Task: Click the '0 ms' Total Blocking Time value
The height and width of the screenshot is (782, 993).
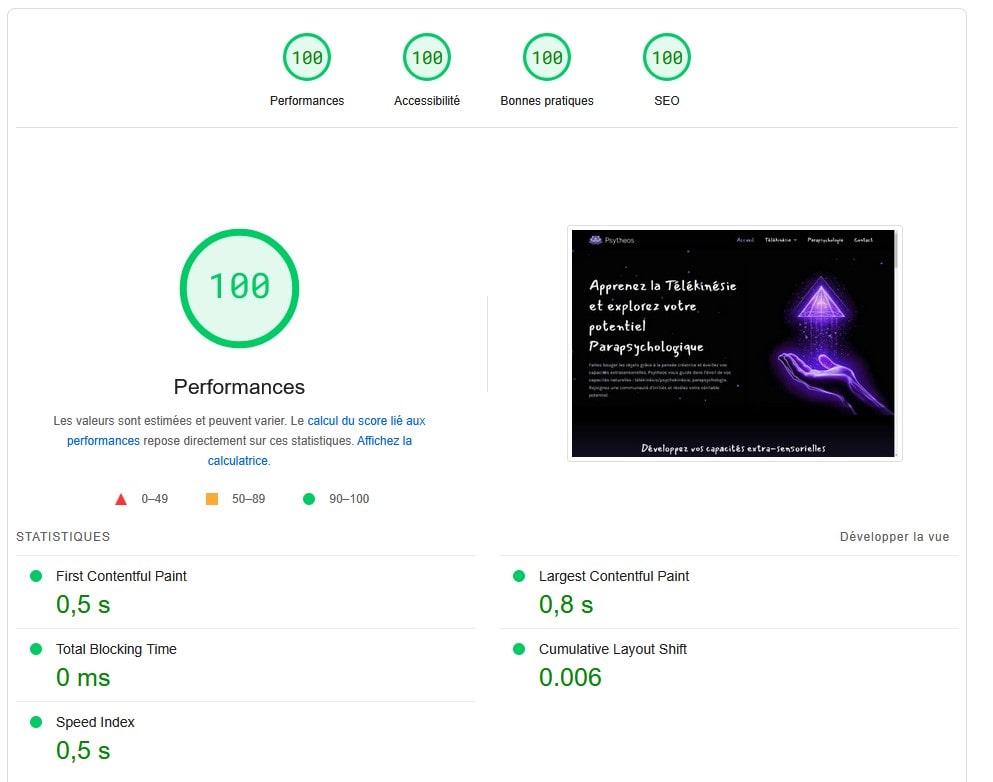Action: click(x=83, y=678)
